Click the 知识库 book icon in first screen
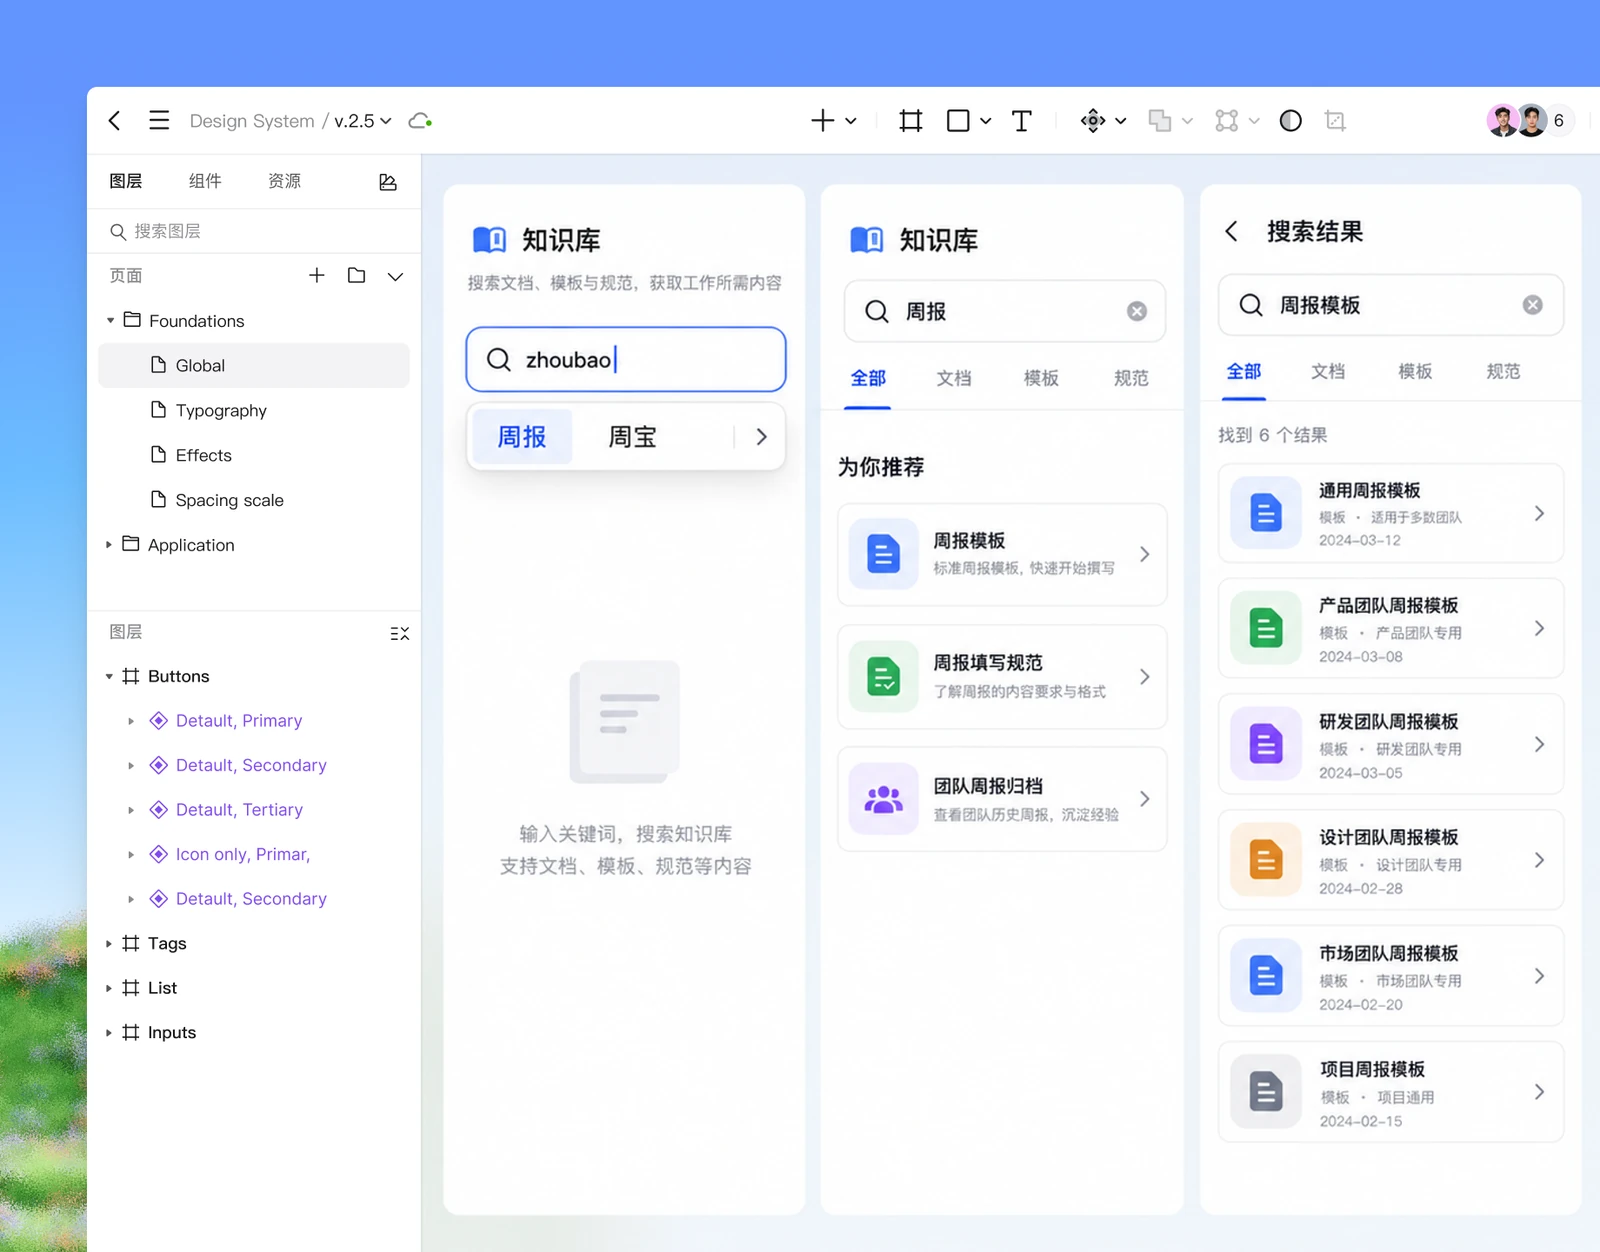The image size is (1600, 1252). 489,240
